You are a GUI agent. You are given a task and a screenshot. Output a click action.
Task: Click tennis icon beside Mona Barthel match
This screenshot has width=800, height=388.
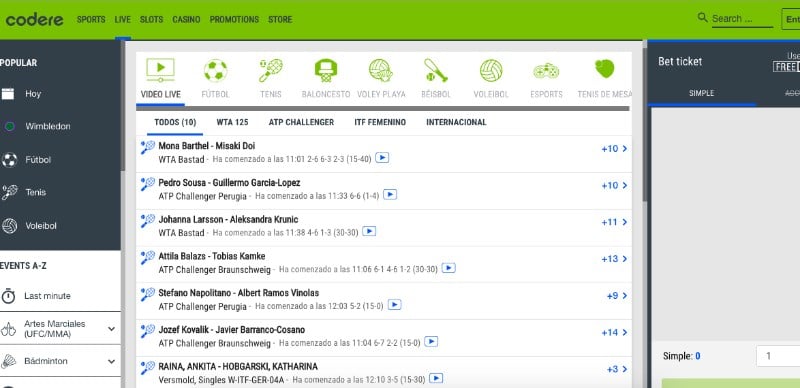(x=147, y=147)
